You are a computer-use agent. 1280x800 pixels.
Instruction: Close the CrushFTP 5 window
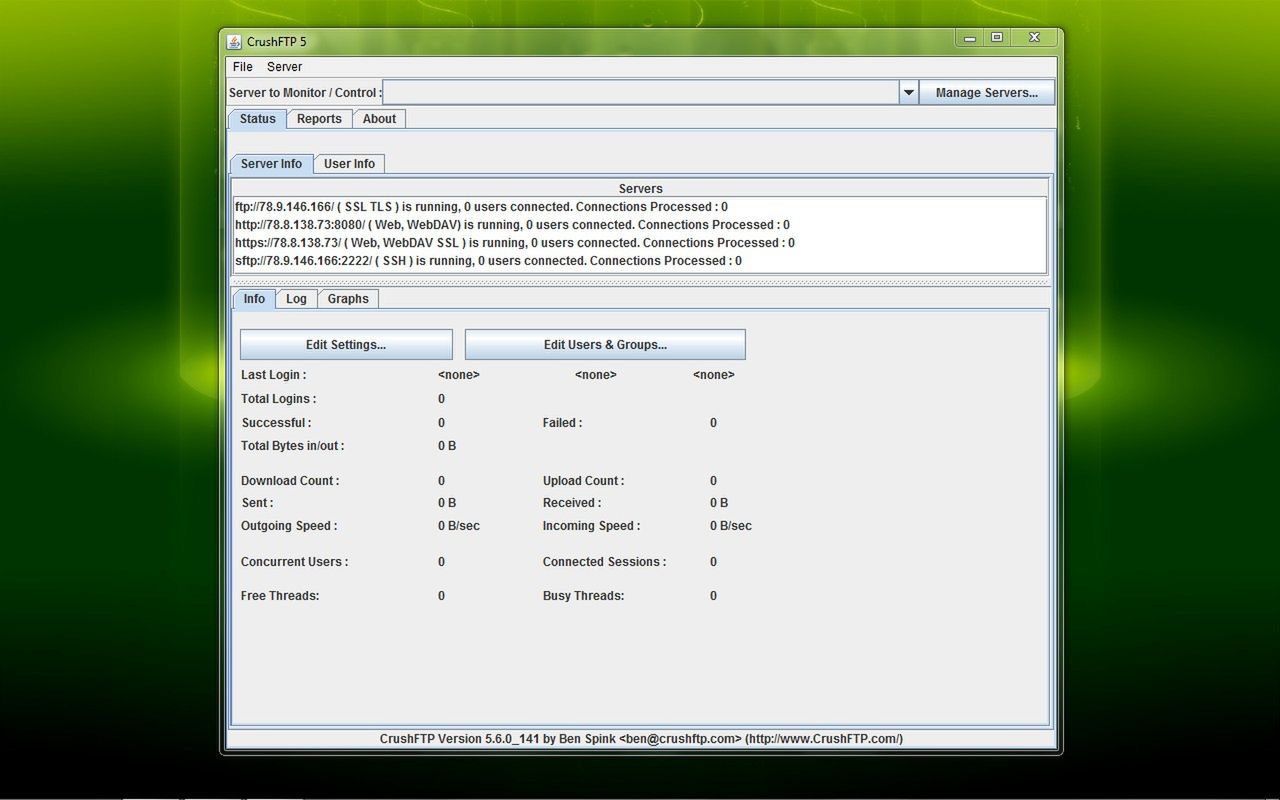click(x=1034, y=38)
